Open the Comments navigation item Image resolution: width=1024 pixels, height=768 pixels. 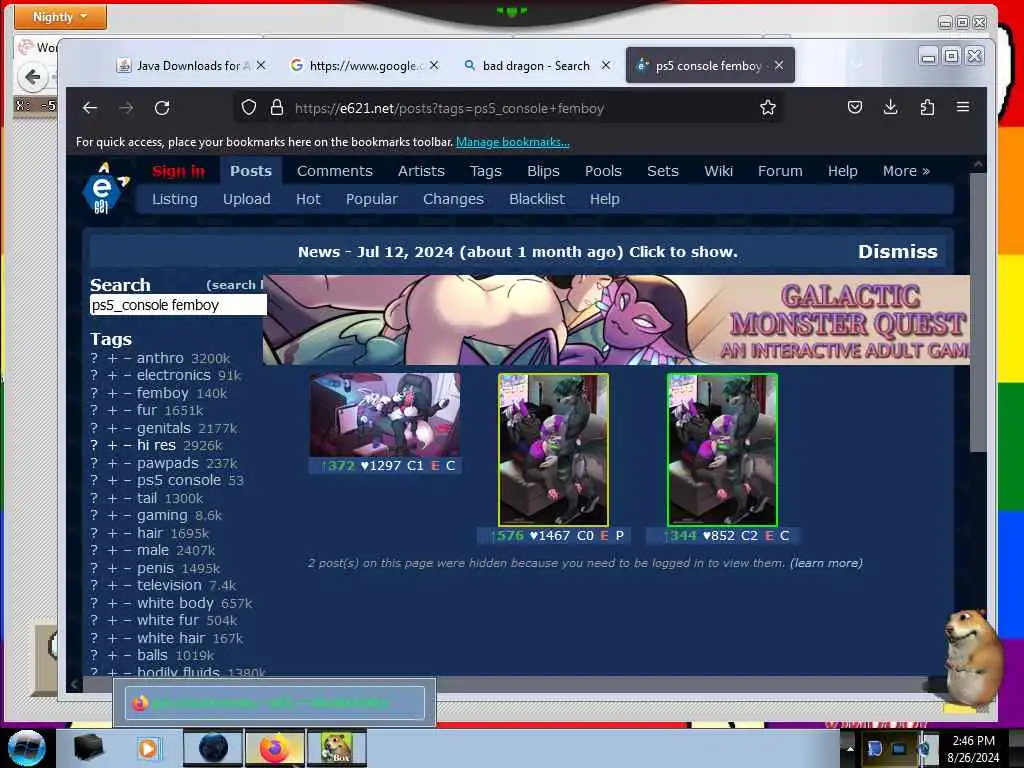[334, 171]
